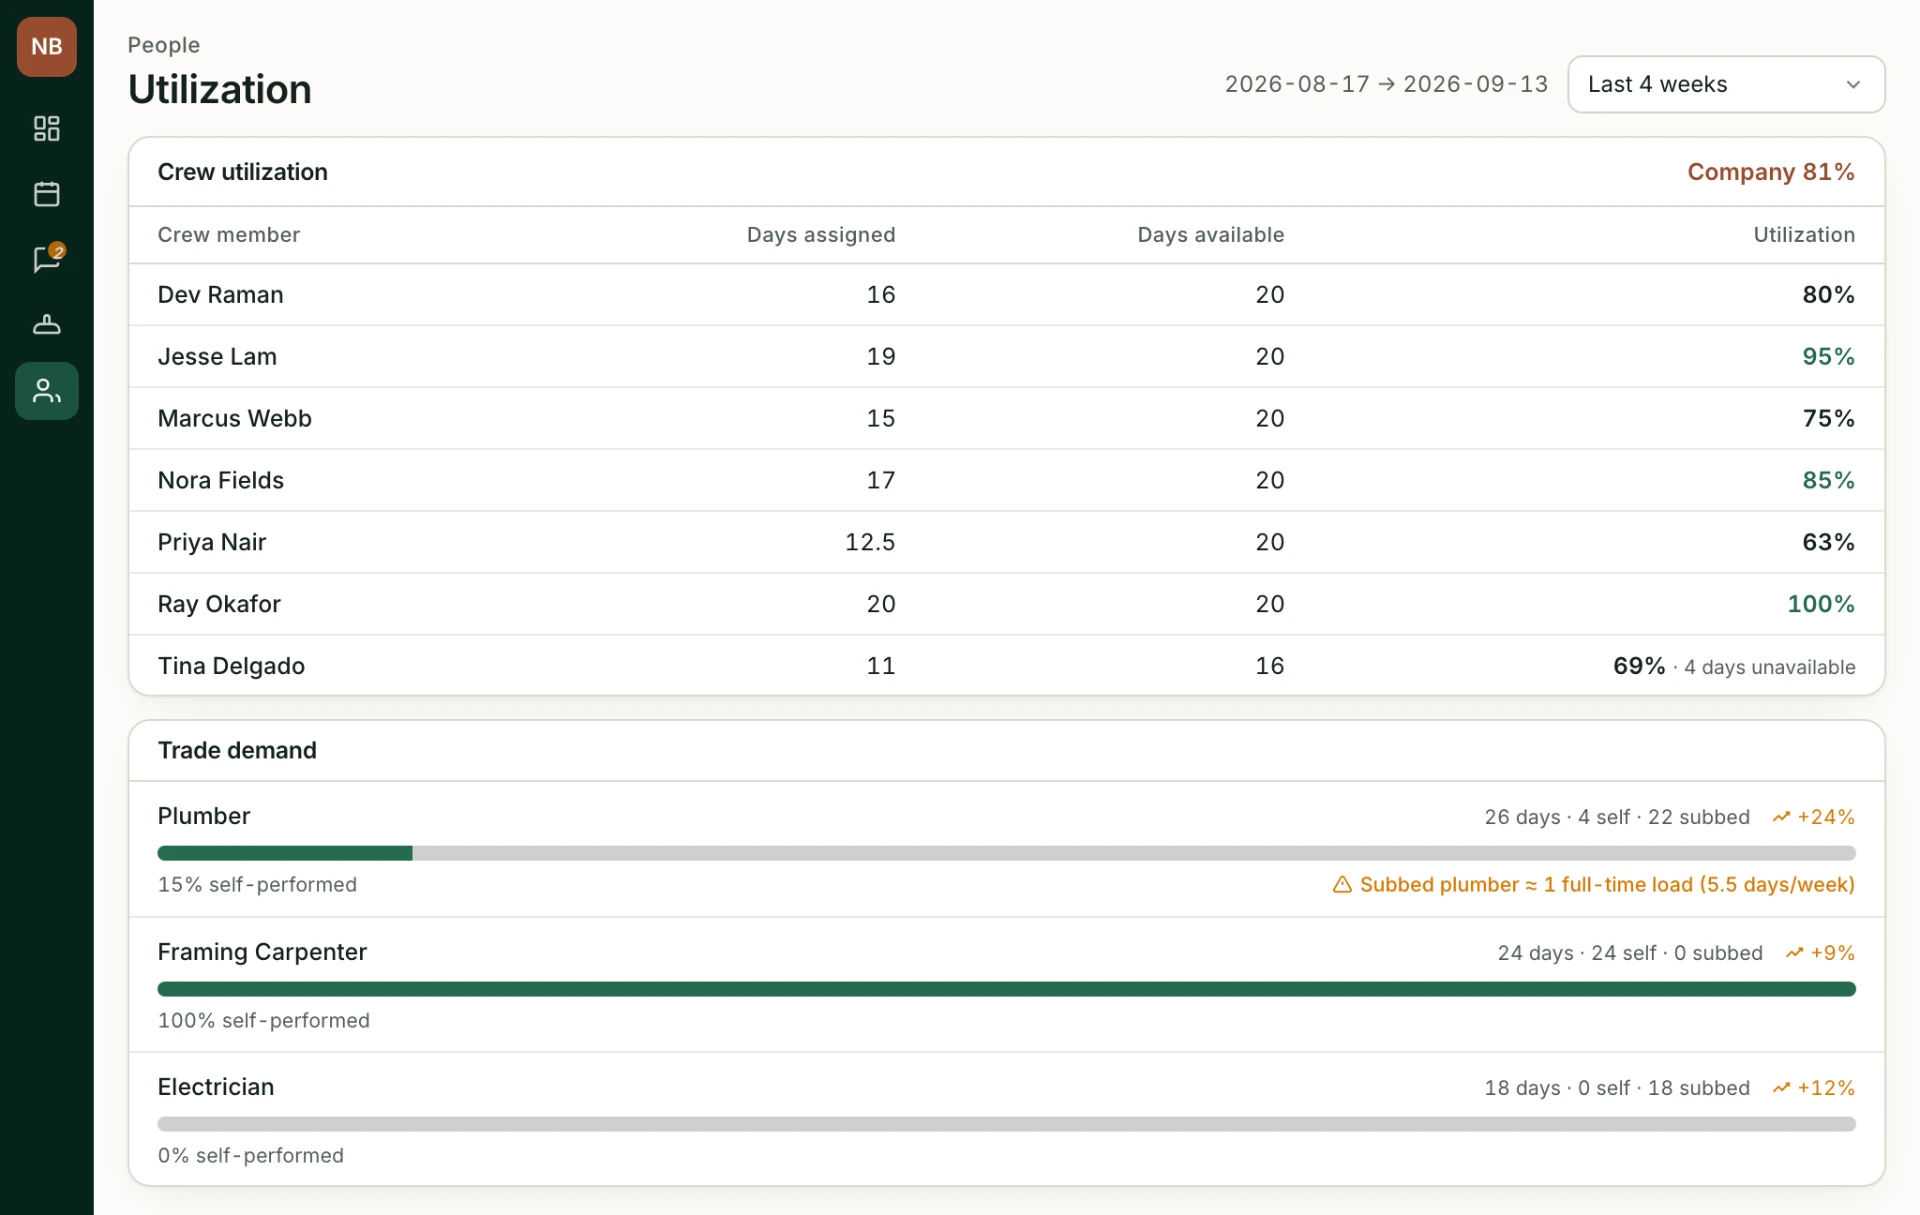This screenshot has height=1215, width=1920.
Task: Click the Plumber +24% trend value
Action: (1826, 817)
